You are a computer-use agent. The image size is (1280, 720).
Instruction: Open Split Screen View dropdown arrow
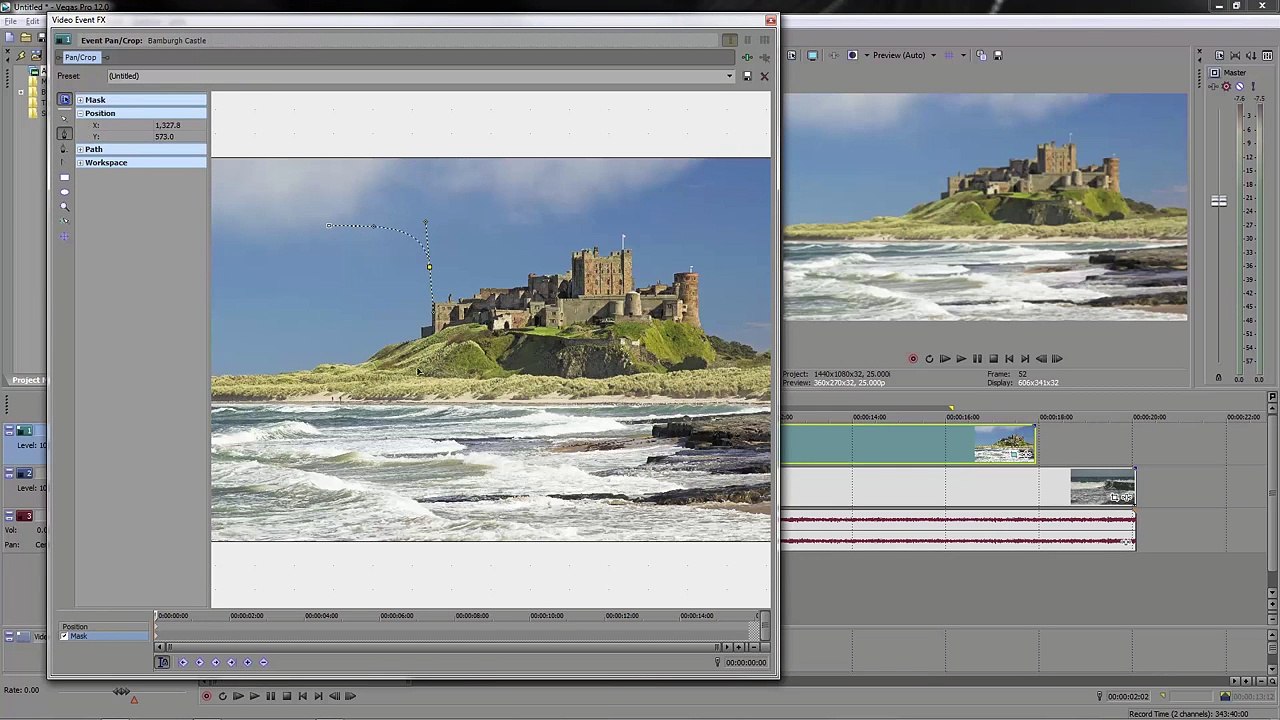(867, 55)
